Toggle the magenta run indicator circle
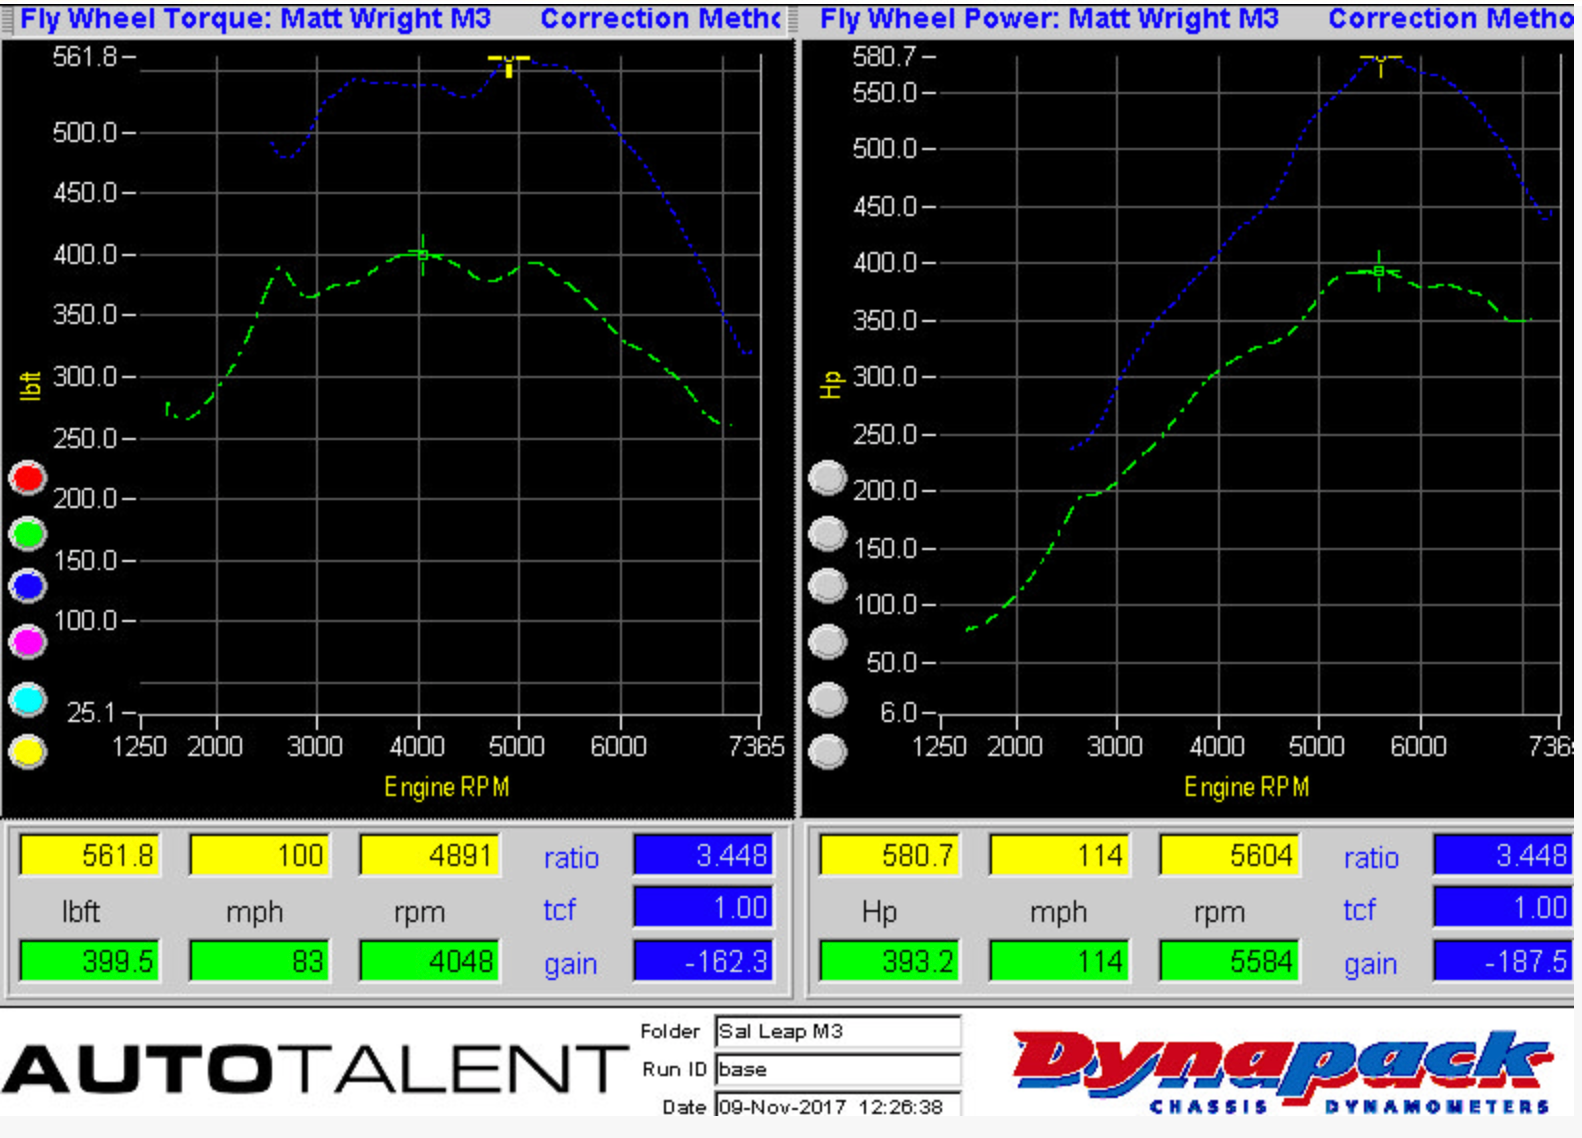This screenshot has width=1582, height=1138. pos(28,641)
